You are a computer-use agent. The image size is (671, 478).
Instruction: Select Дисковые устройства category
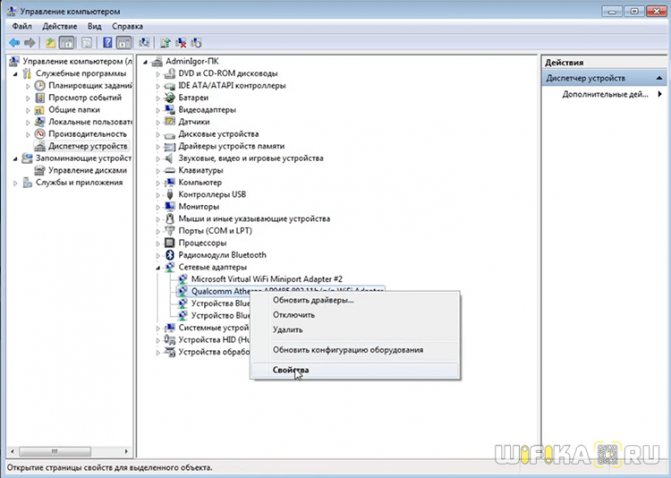coord(219,134)
